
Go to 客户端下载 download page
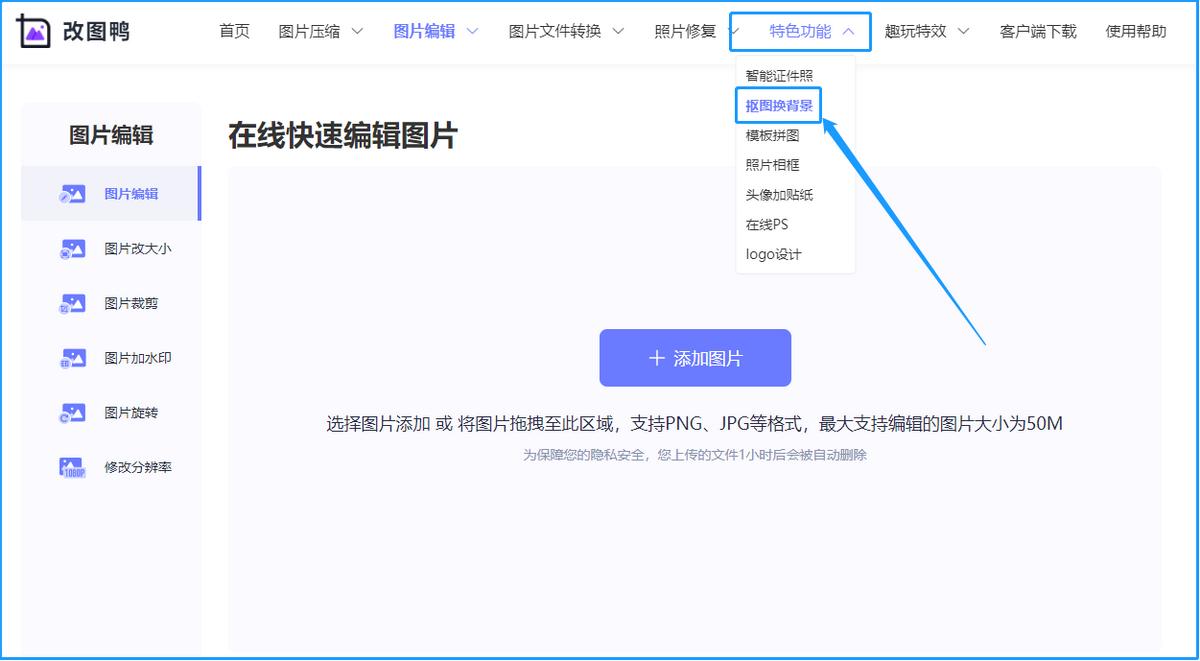[x=1037, y=31]
